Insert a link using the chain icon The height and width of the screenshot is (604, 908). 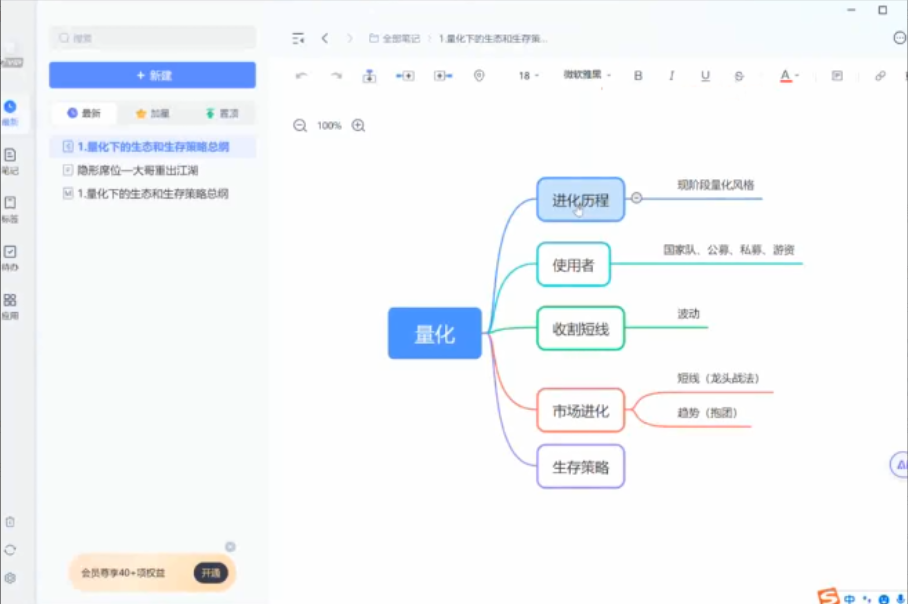click(880, 76)
